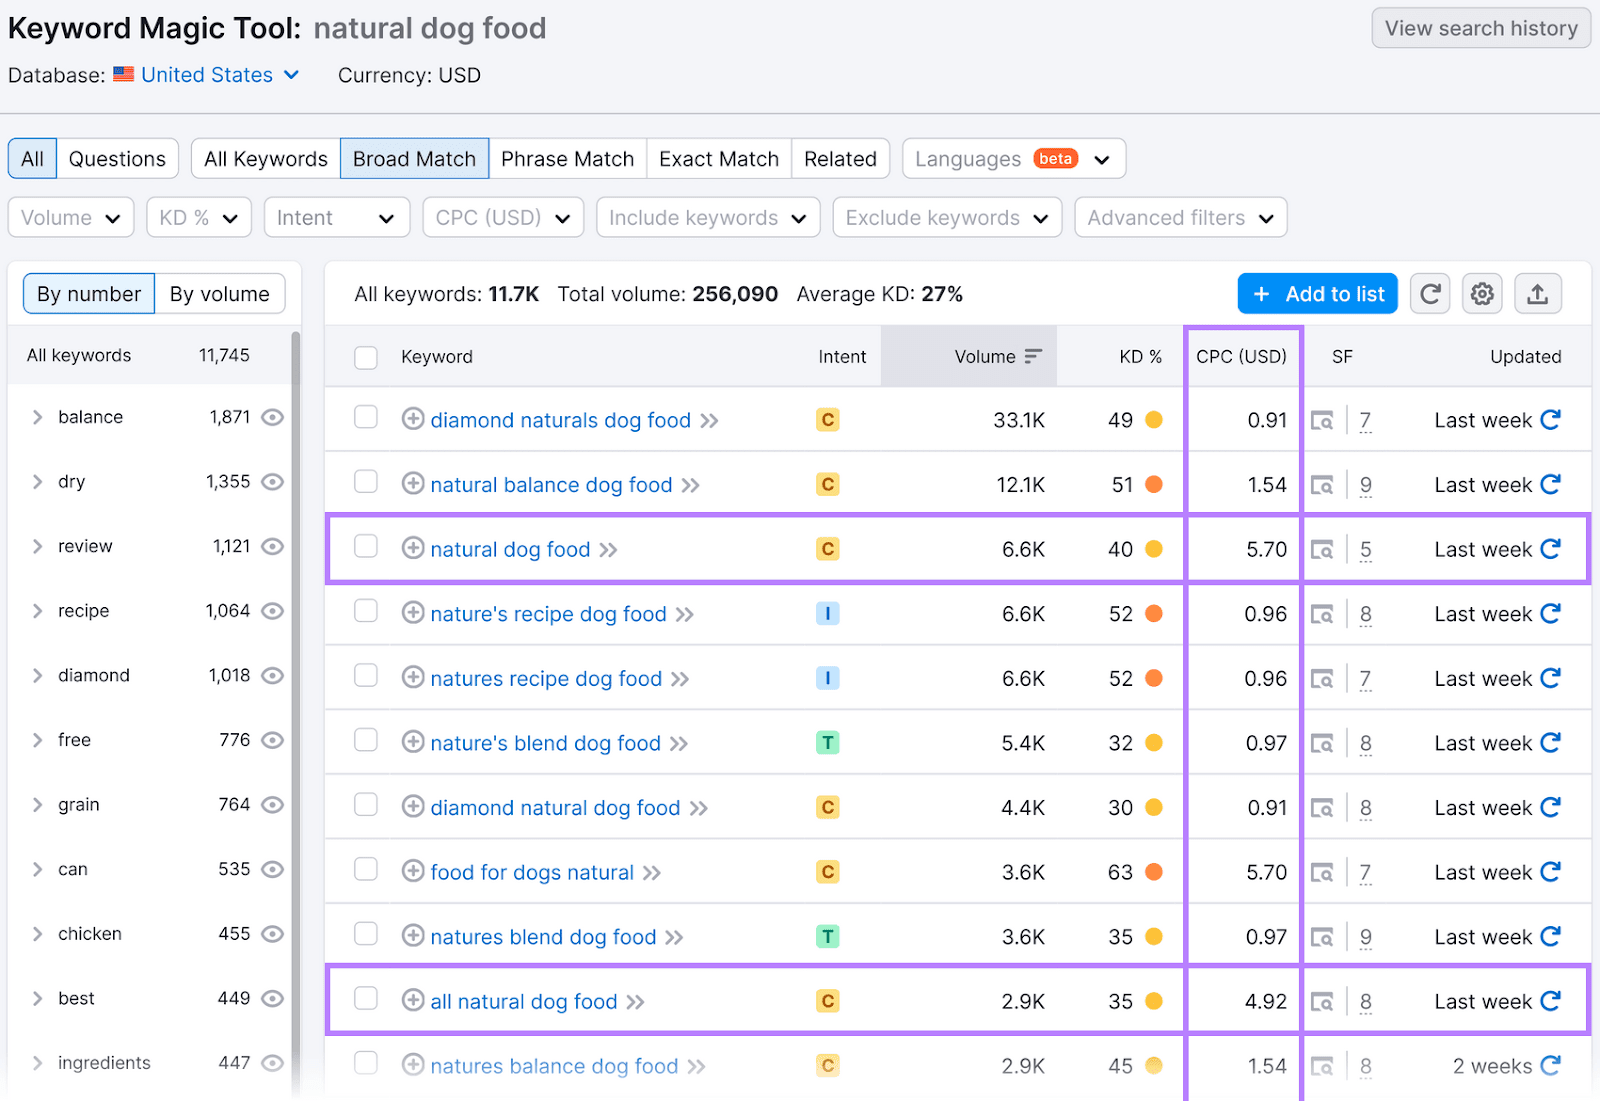Viewport: 1600px width, 1101px height.
Task: Open the KD % filter dropdown
Action: 198,217
